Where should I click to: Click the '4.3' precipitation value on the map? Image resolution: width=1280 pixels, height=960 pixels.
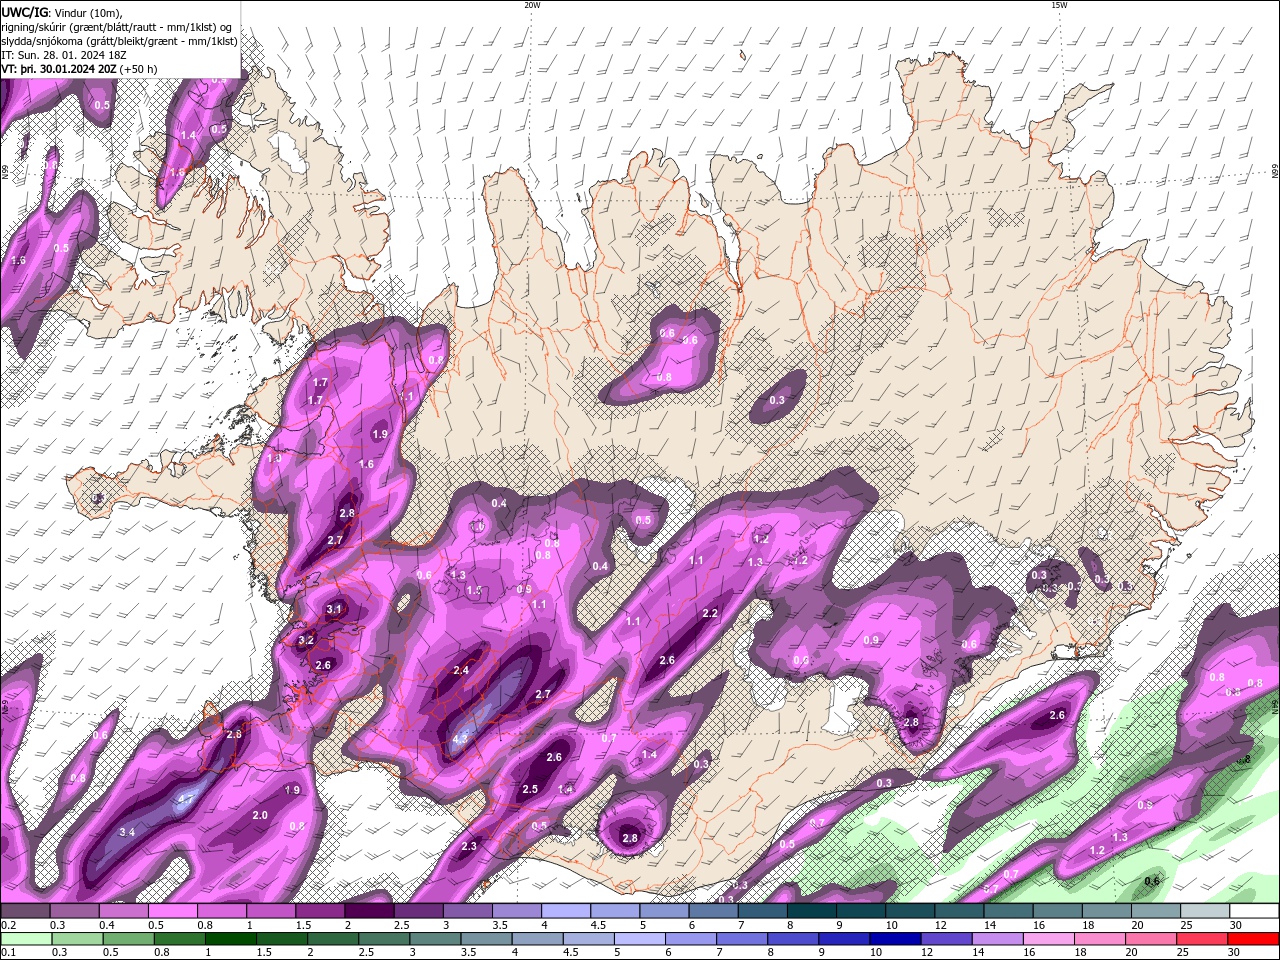click(461, 739)
